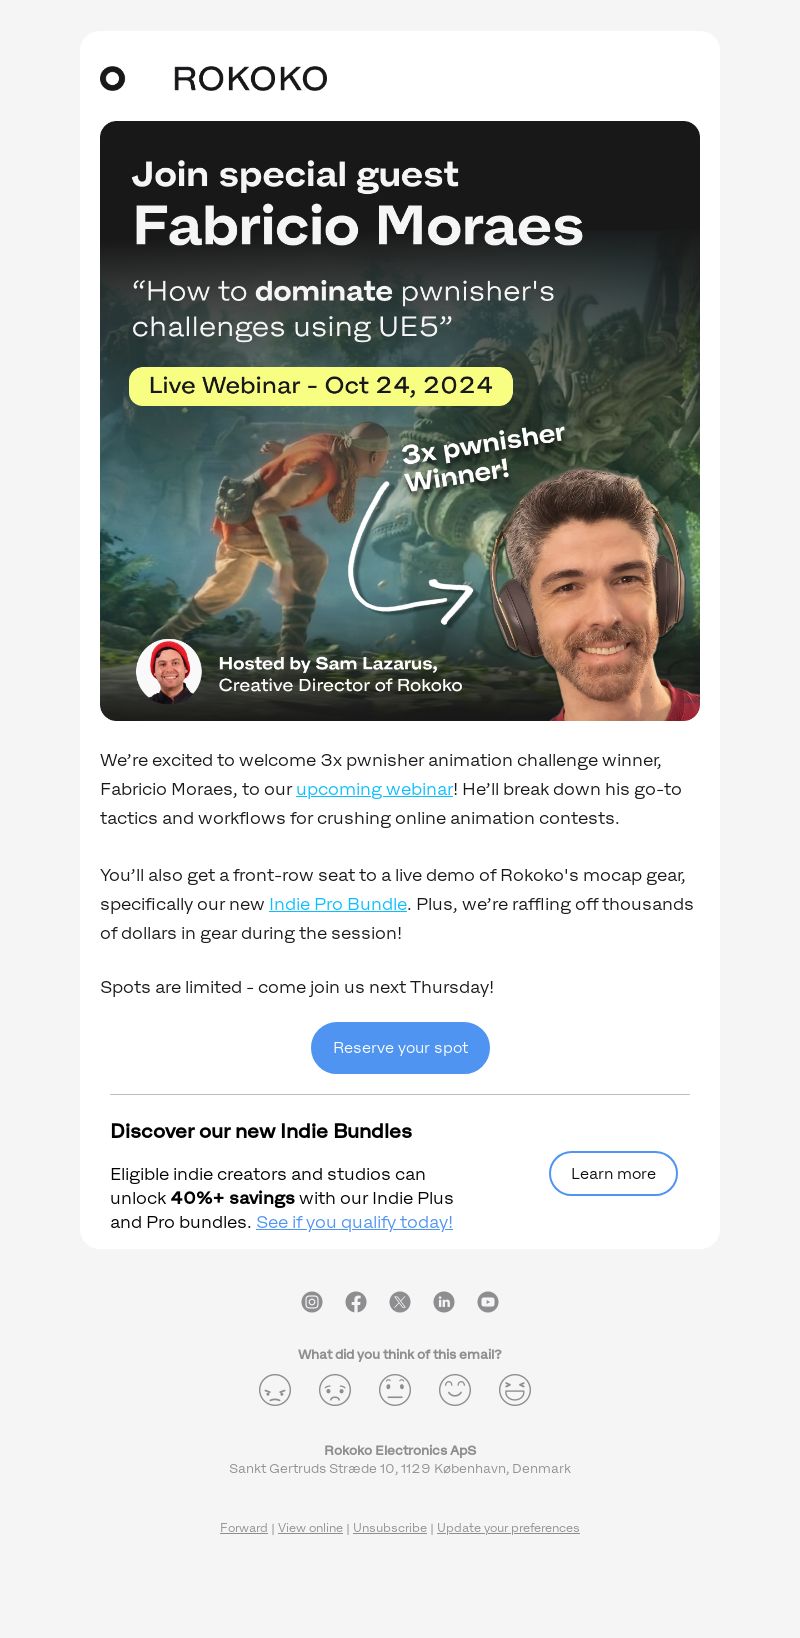Click the Unsubscribe footer link
Image resolution: width=800 pixels, height=1638 pixels.
390,1528
